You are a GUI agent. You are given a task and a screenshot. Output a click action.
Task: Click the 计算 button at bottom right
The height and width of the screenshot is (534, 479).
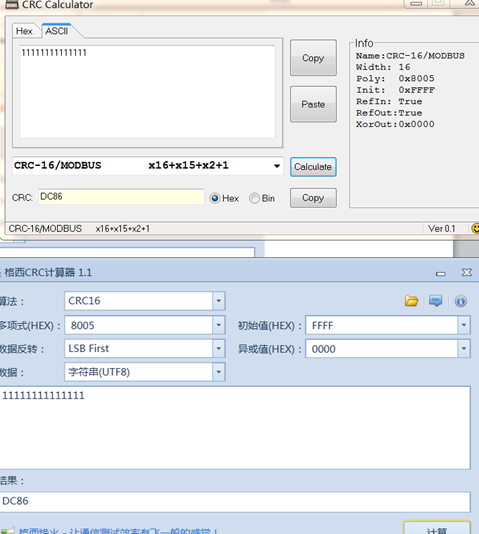tap(437, 528)
